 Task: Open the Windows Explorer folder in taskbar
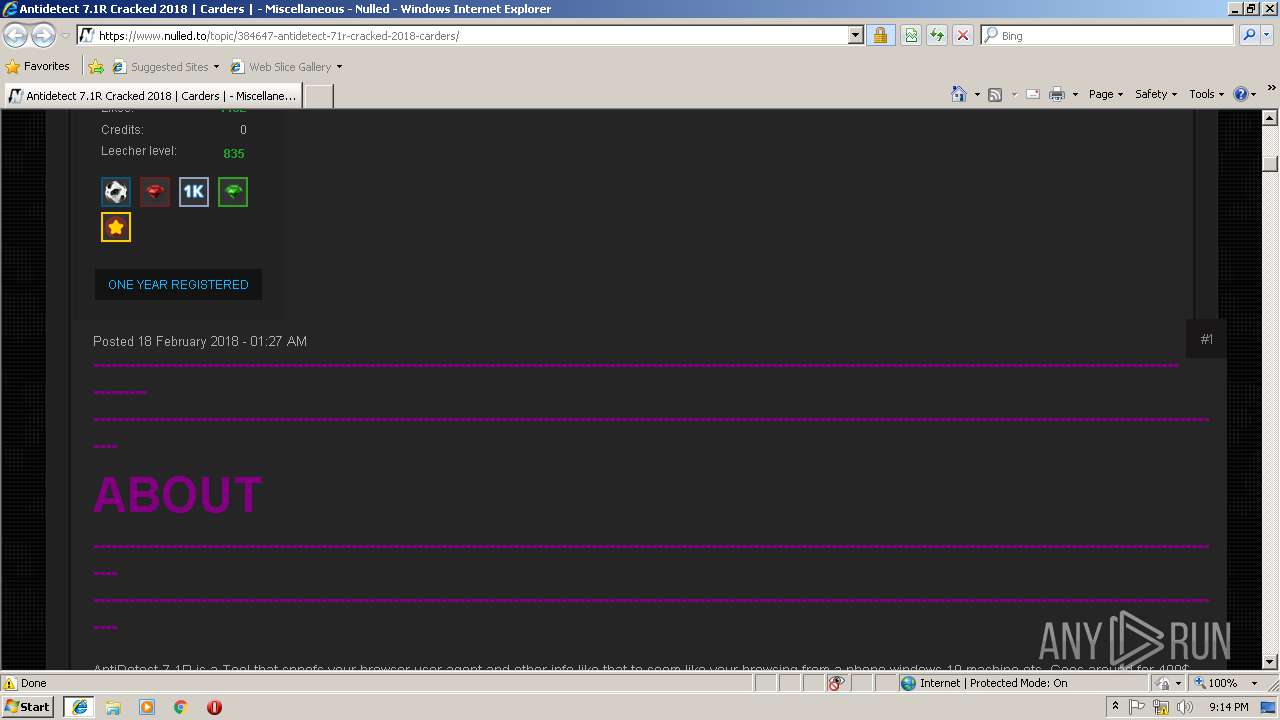(x=113, y=706)
